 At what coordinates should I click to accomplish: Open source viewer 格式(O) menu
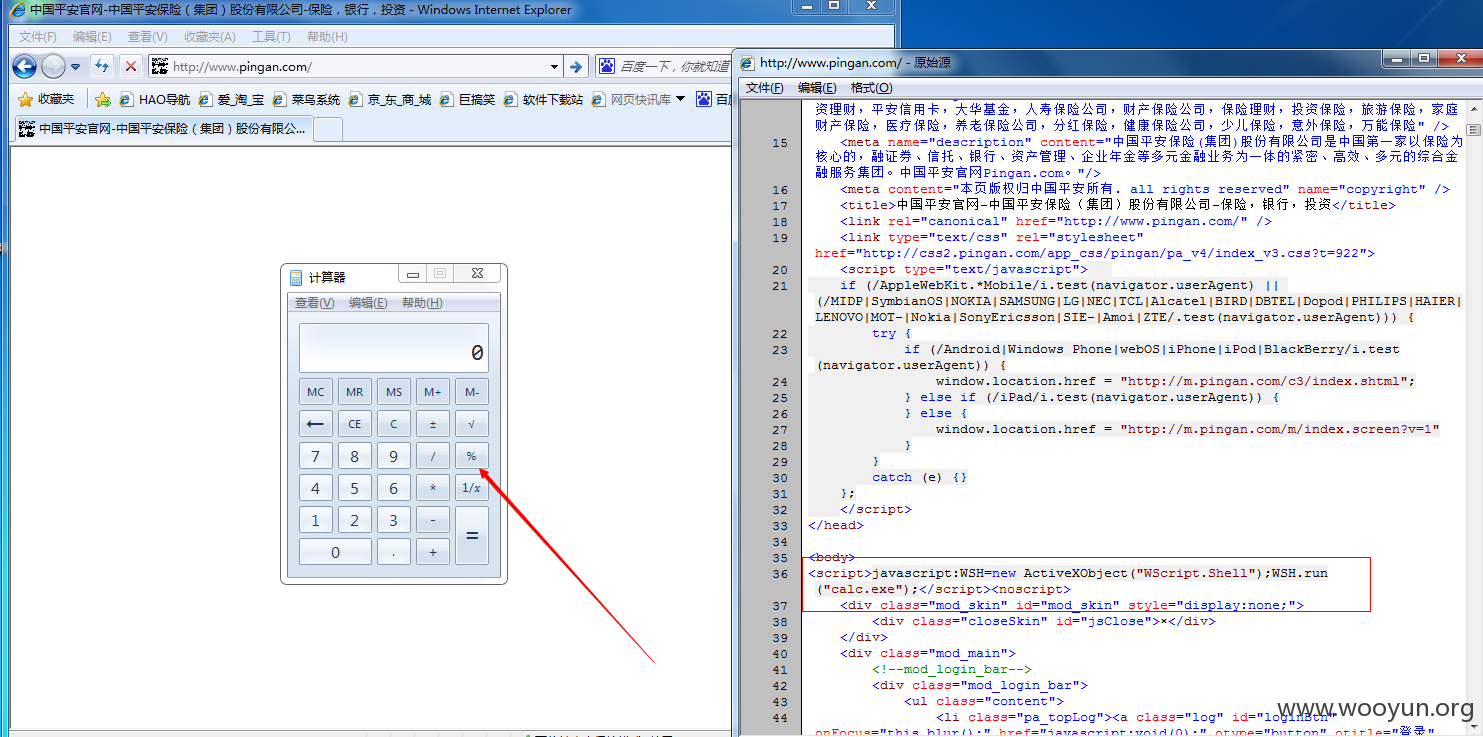871,88
